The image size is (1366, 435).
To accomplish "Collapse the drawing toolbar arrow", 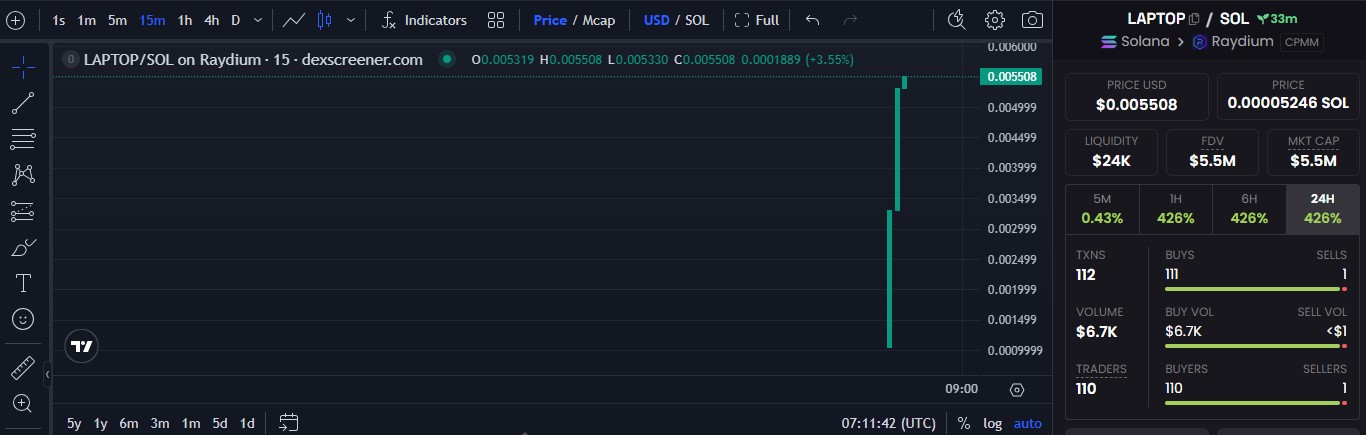I will [x=47, y=374].
